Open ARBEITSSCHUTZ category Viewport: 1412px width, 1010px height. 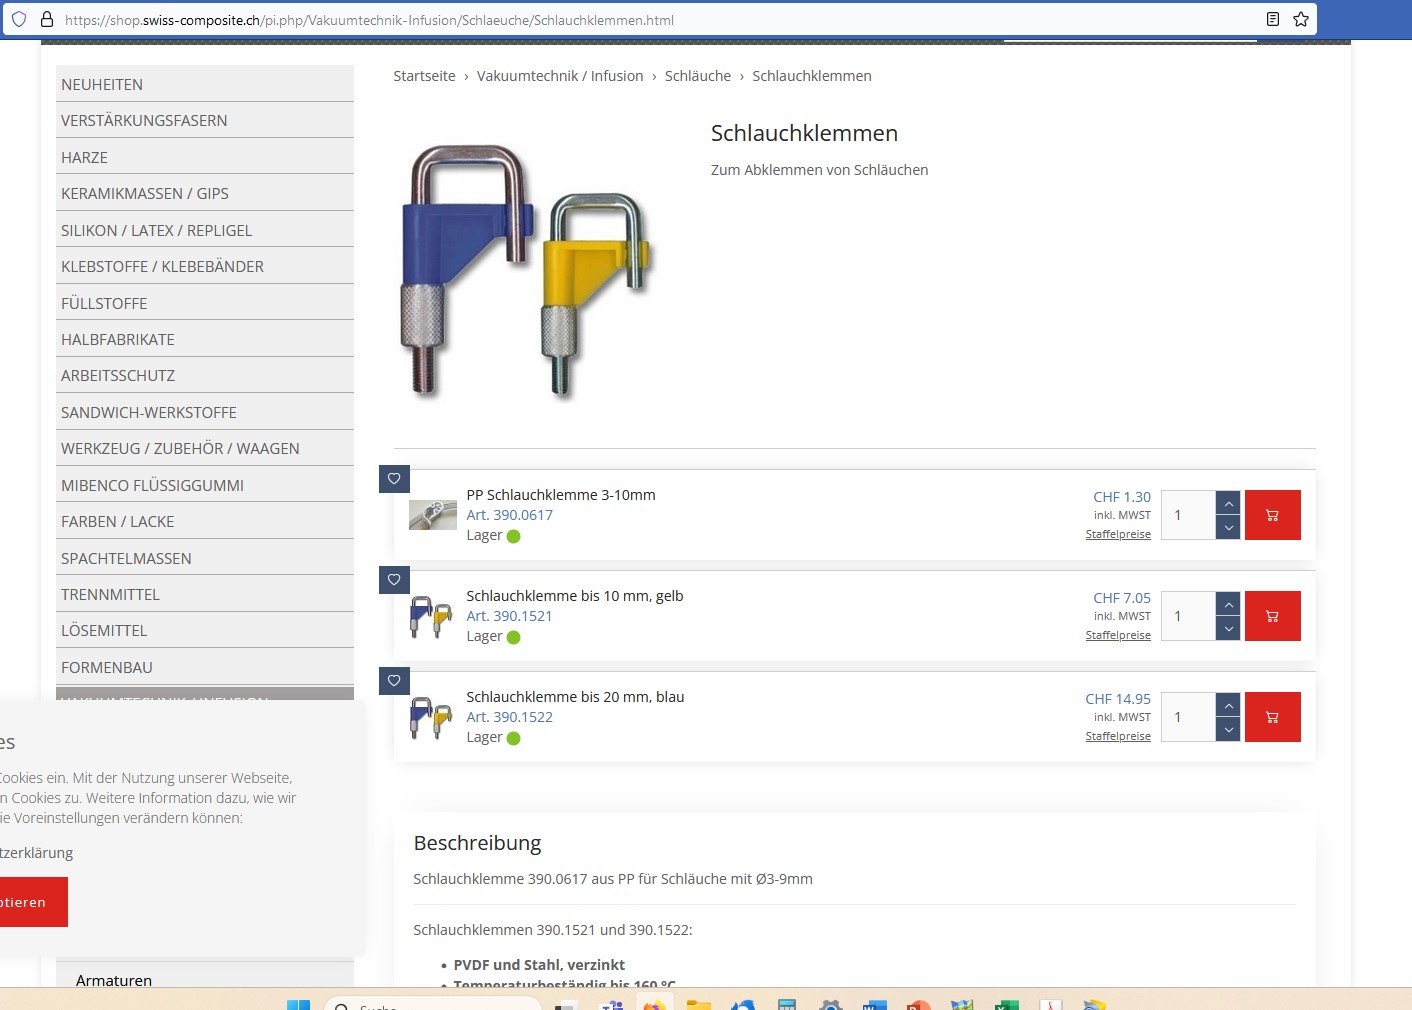point(205,375)
